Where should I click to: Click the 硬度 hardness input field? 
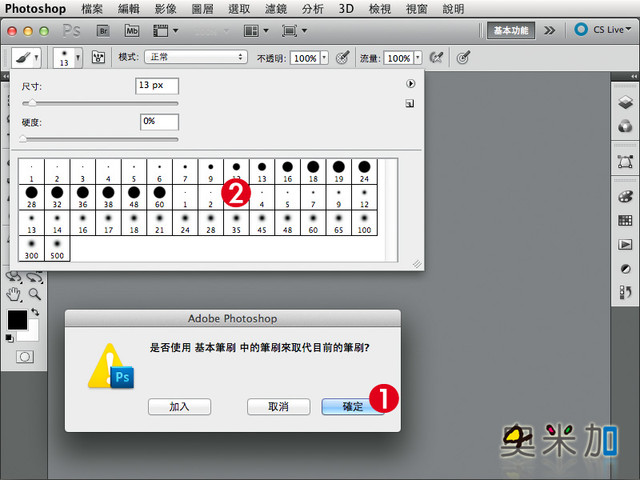tap(159, 122)
